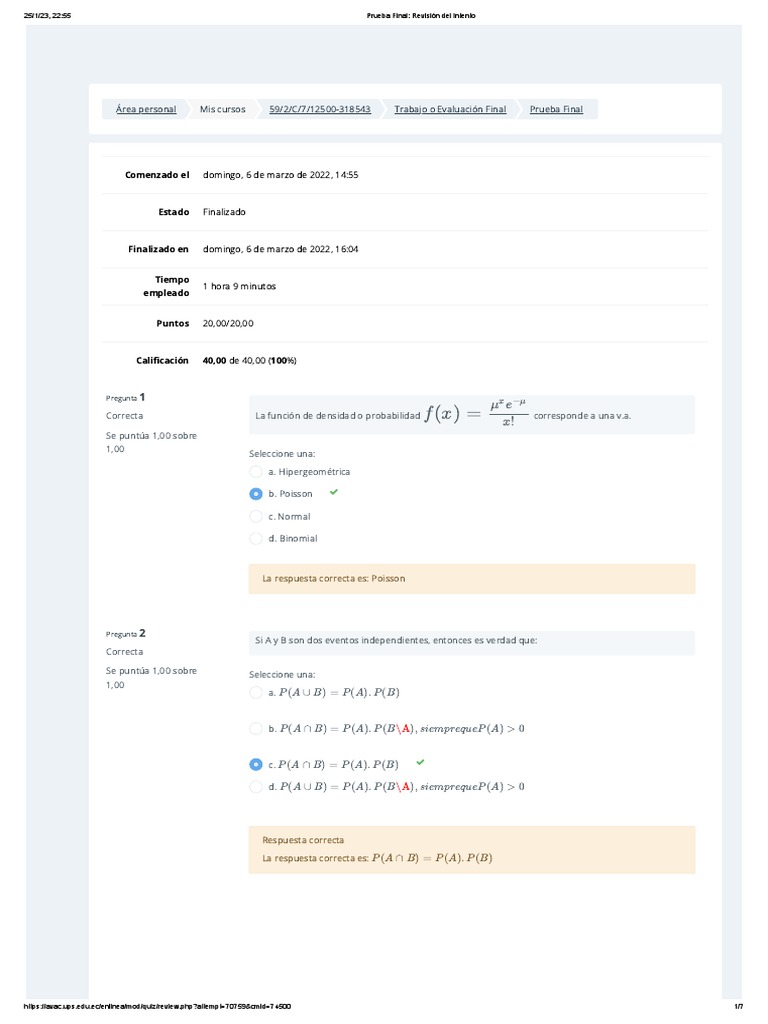This screenshot has height=1024, width=768.
Task: Select the Hipergeométrica radio option
Action: (256, 471)
